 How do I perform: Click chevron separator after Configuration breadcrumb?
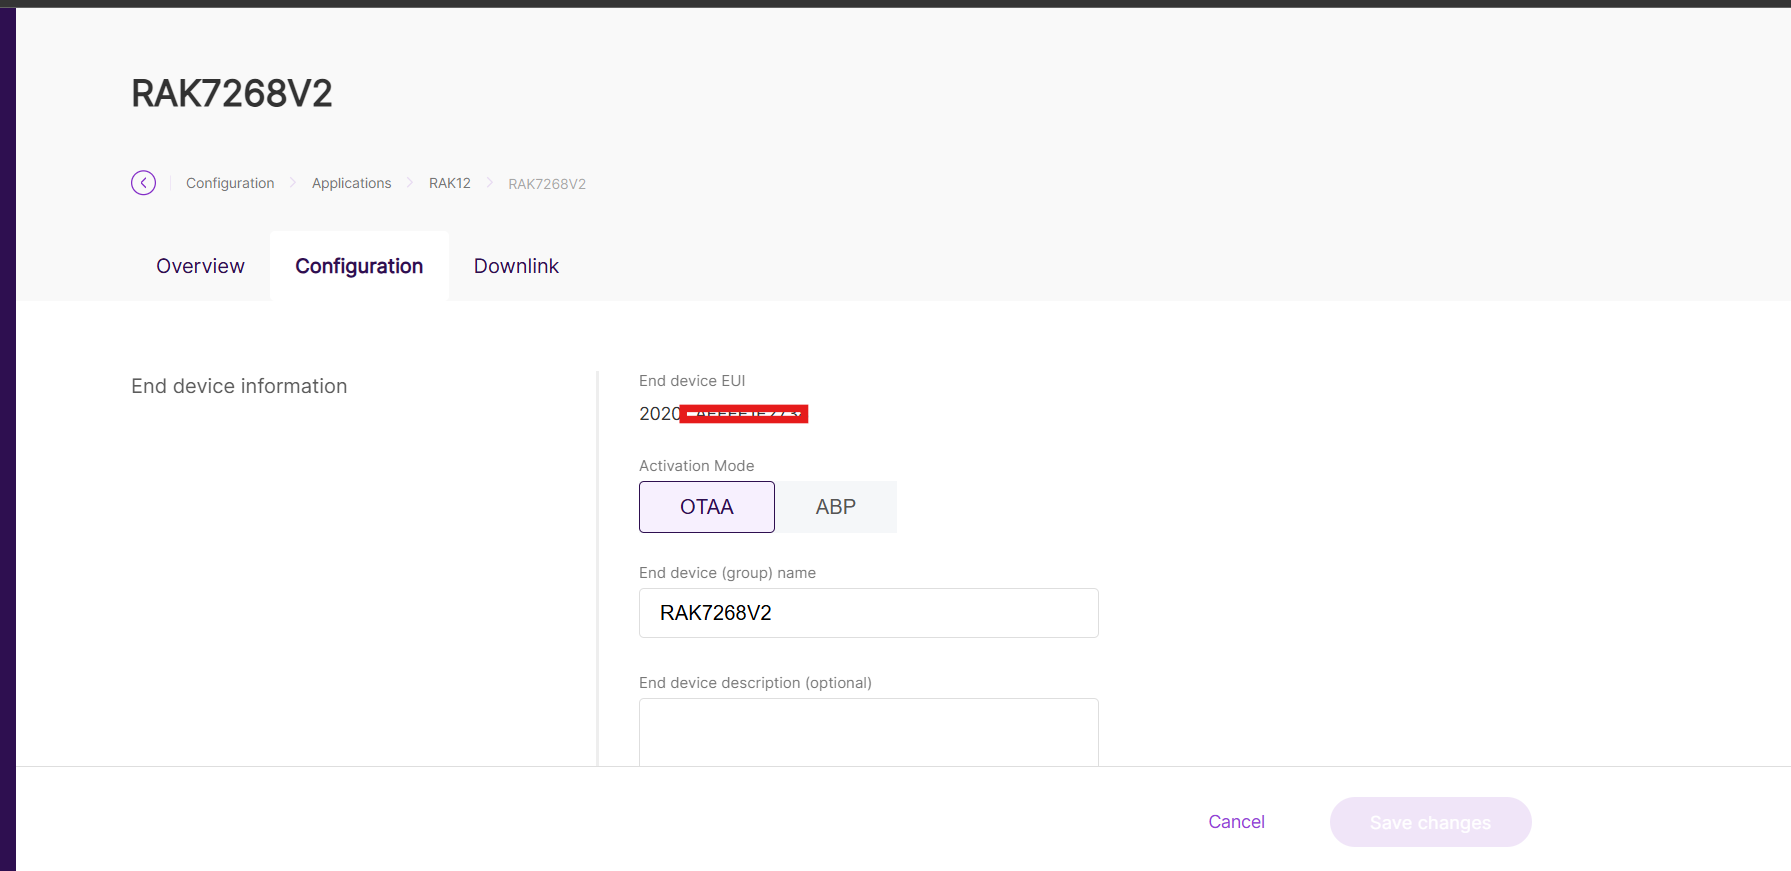293,183
